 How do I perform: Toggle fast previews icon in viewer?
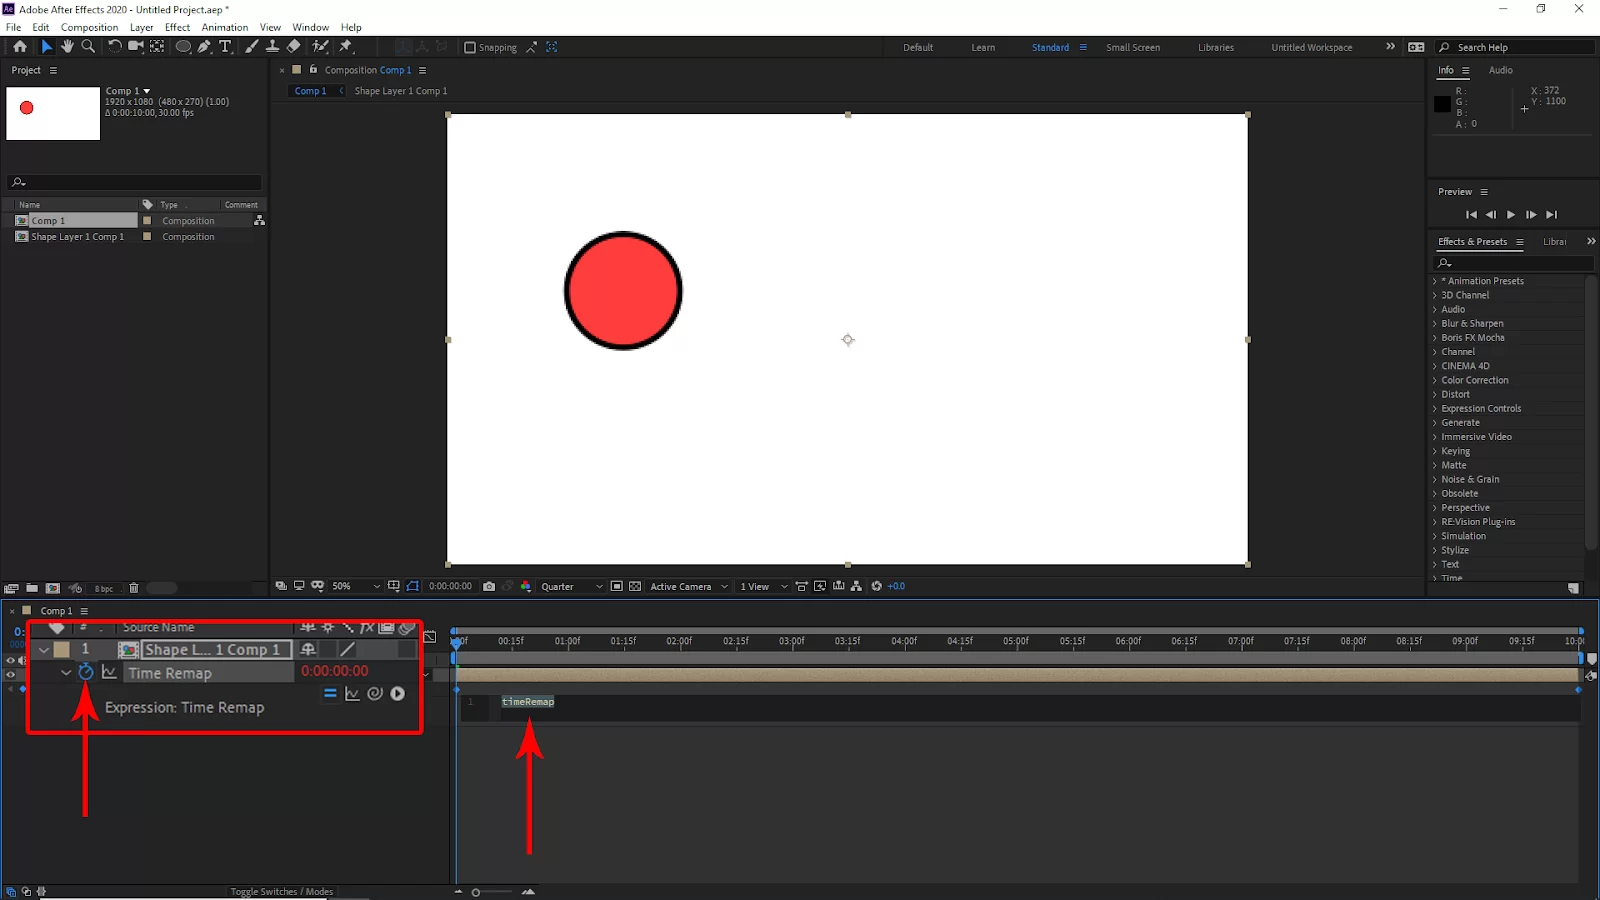[820, 587]
